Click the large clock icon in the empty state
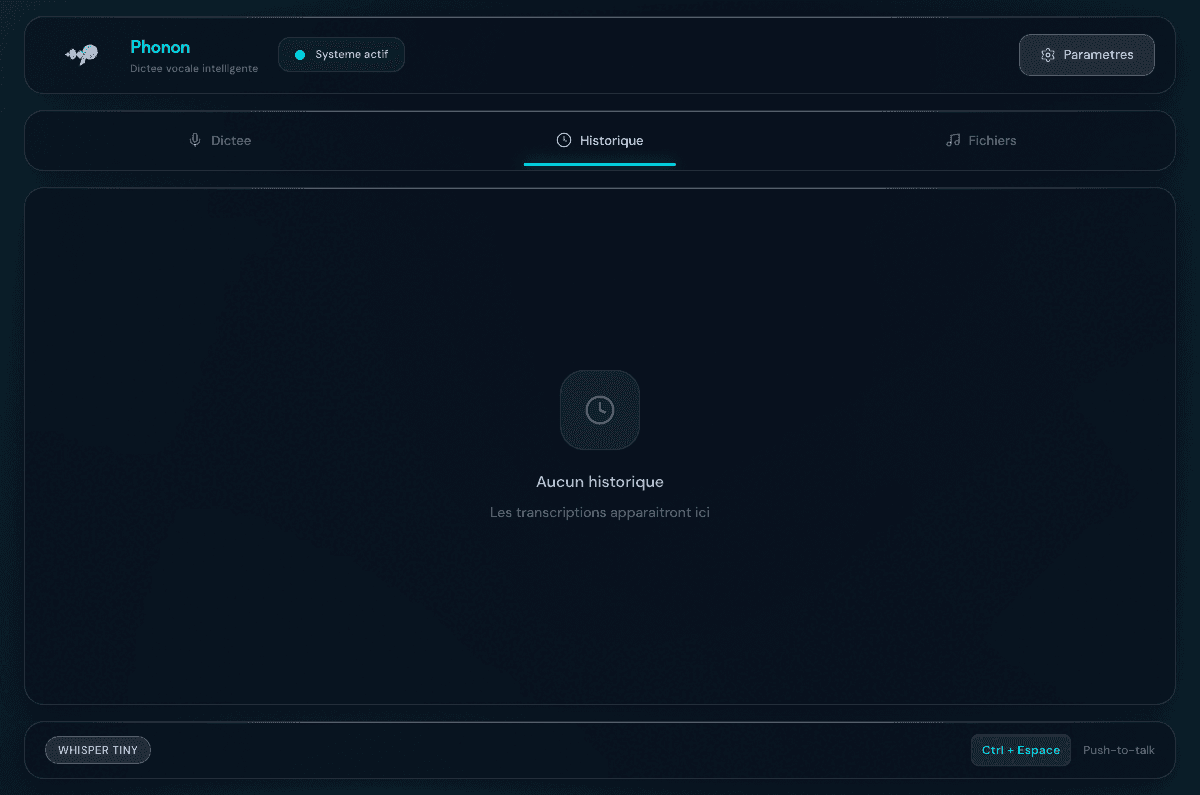The height and width of the screenshot is (795, 1200). 600,410
